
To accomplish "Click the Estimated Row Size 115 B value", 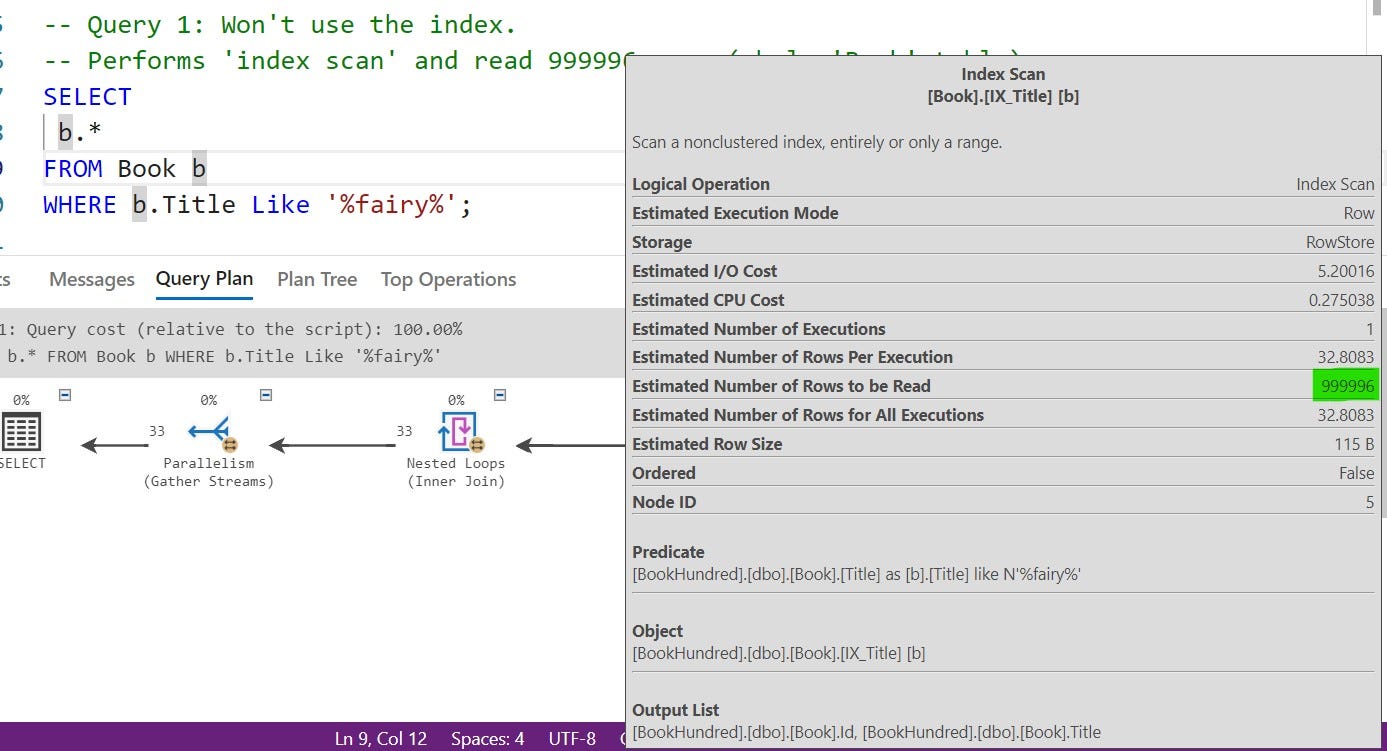I will coord(1355,444).
